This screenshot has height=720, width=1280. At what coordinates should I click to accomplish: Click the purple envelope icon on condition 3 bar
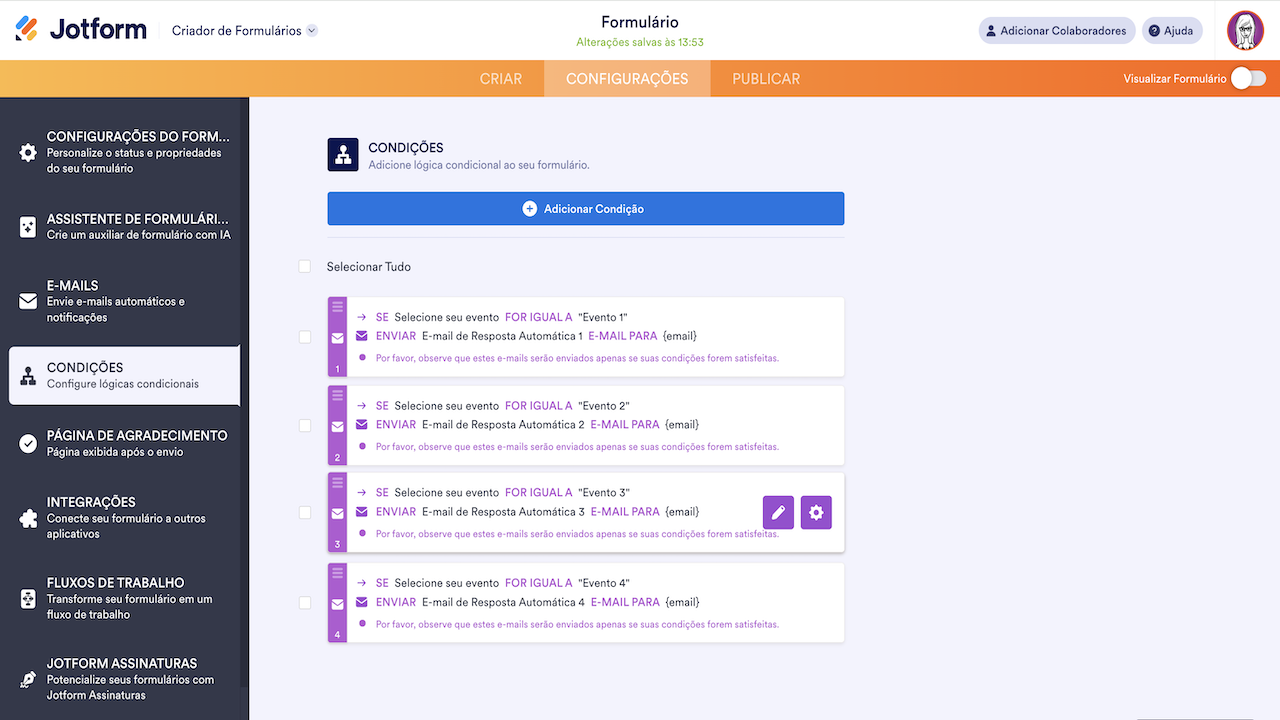click(x=337, y=514)
